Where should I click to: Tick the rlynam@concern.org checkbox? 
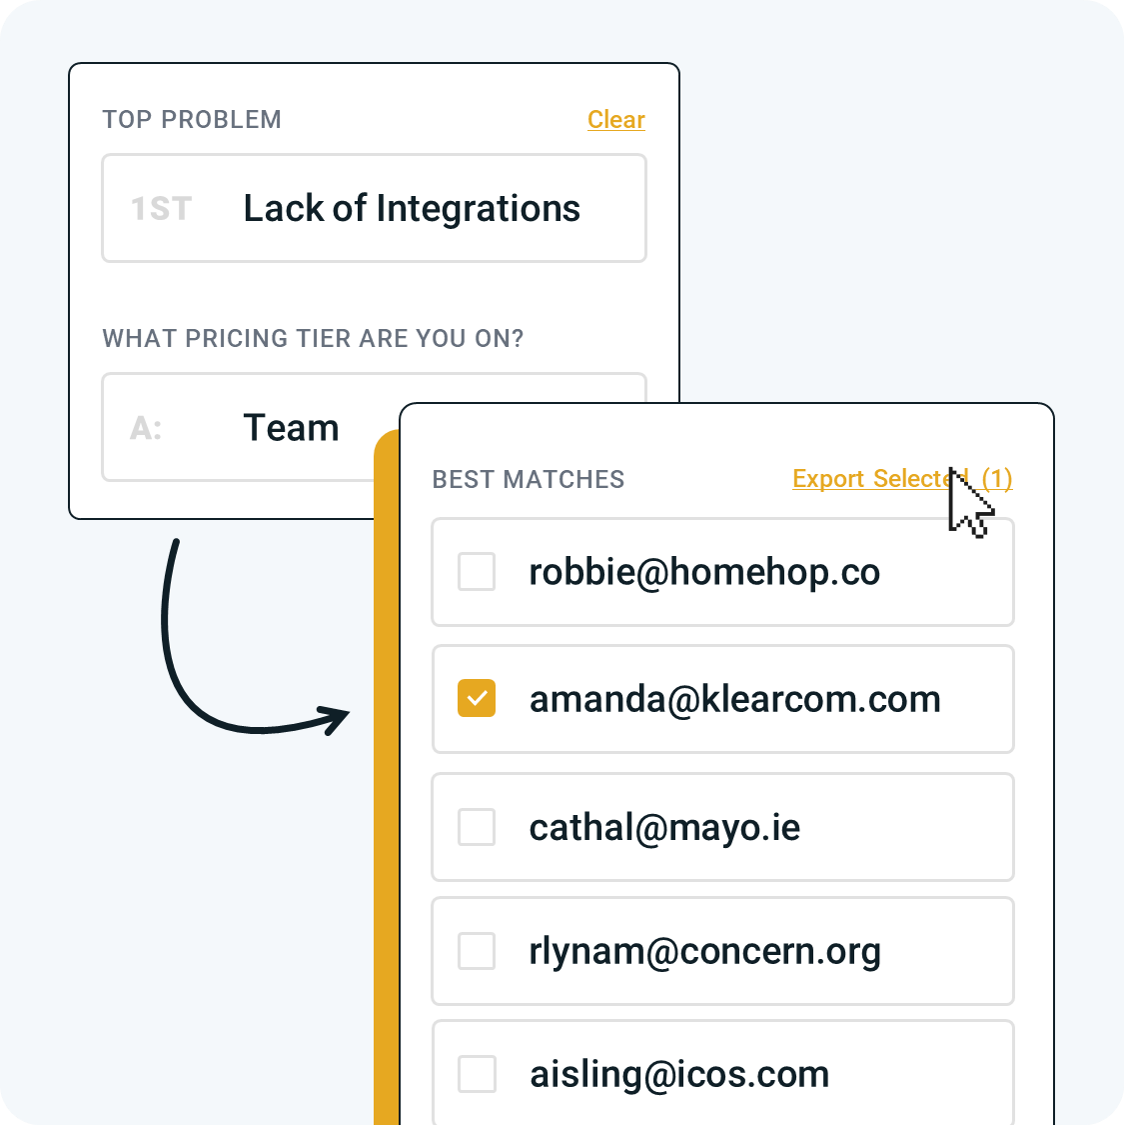pos(477,951)
